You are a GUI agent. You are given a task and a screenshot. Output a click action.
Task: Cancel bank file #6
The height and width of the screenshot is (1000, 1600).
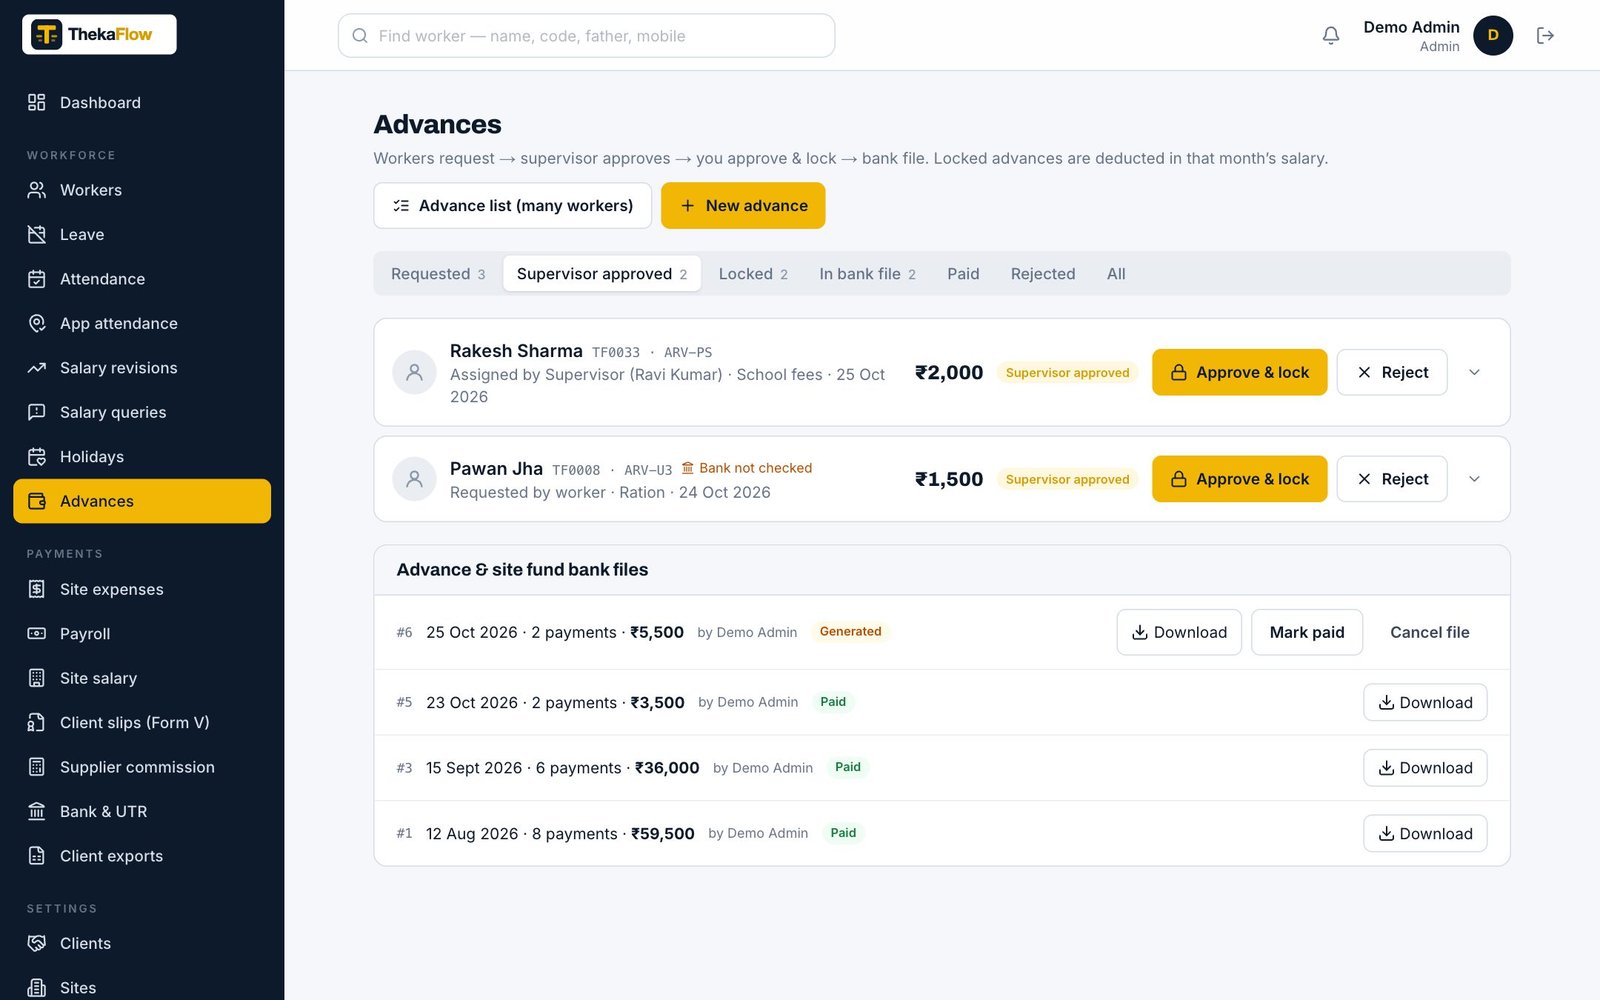(x=1429, y=632)
